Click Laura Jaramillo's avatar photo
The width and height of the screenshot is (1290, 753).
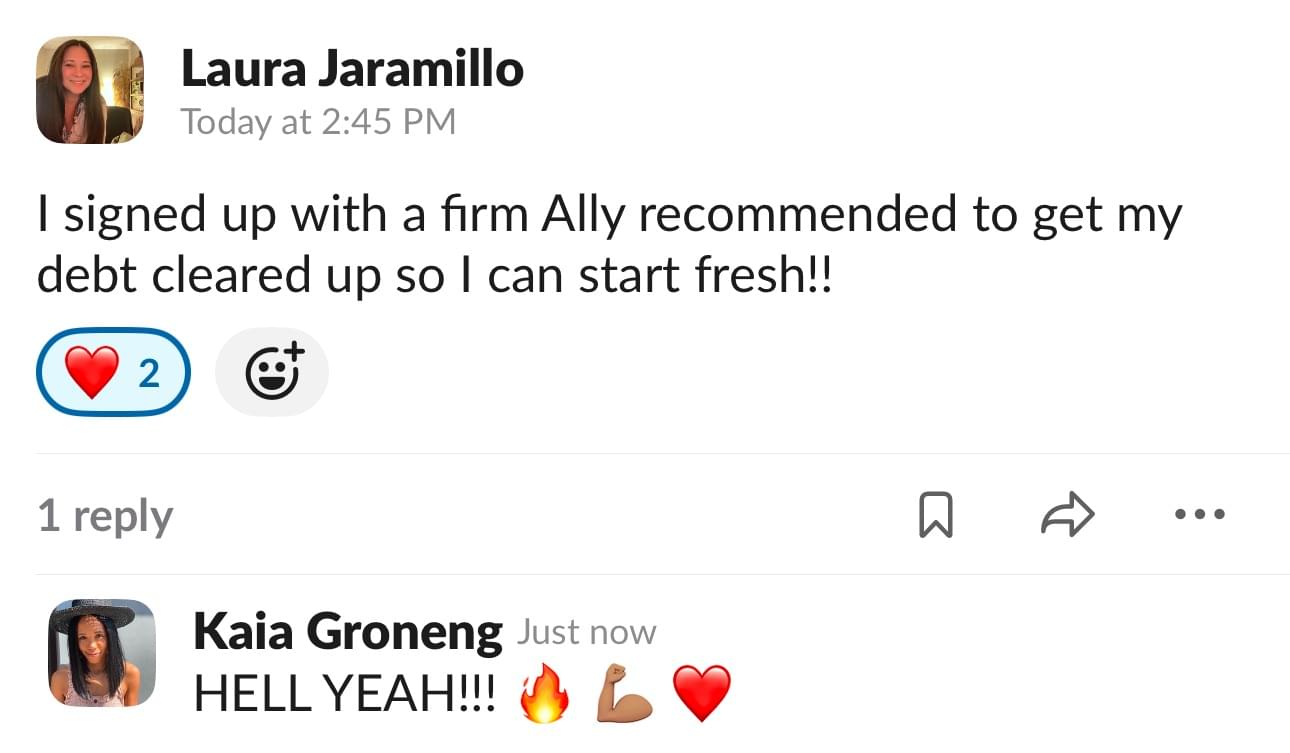[90, 90]
